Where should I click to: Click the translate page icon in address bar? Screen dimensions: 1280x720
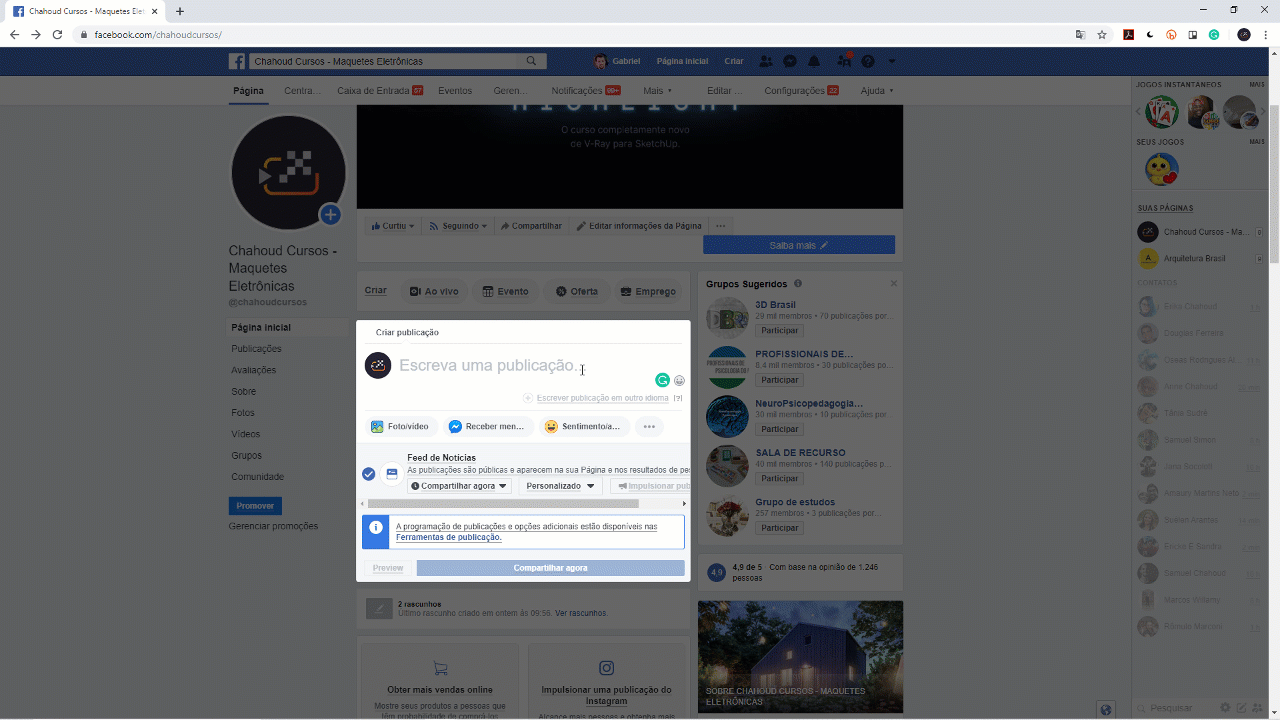tap(1080, 34)
